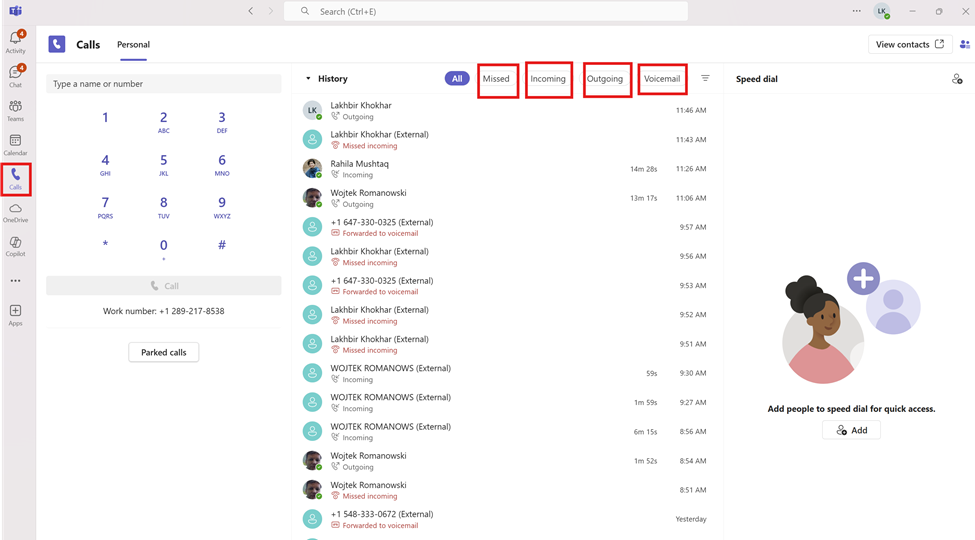The width and height of the screenshot is (975, 540).
Task: Open the Apps store icon
Action: point(15,315)
